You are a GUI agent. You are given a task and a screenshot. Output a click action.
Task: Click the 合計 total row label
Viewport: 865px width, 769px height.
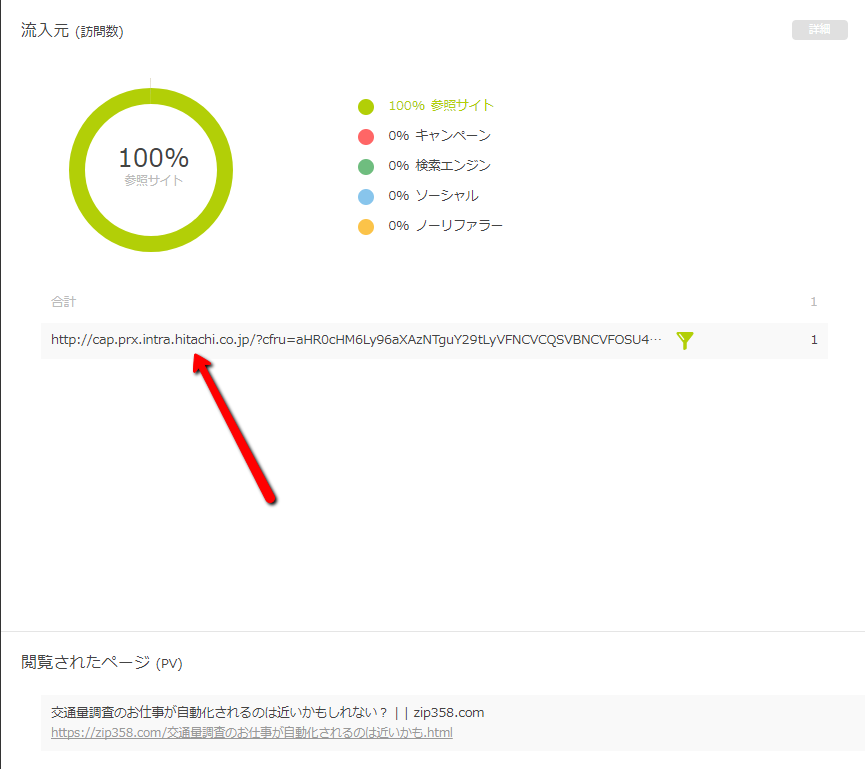click(63, 302)
